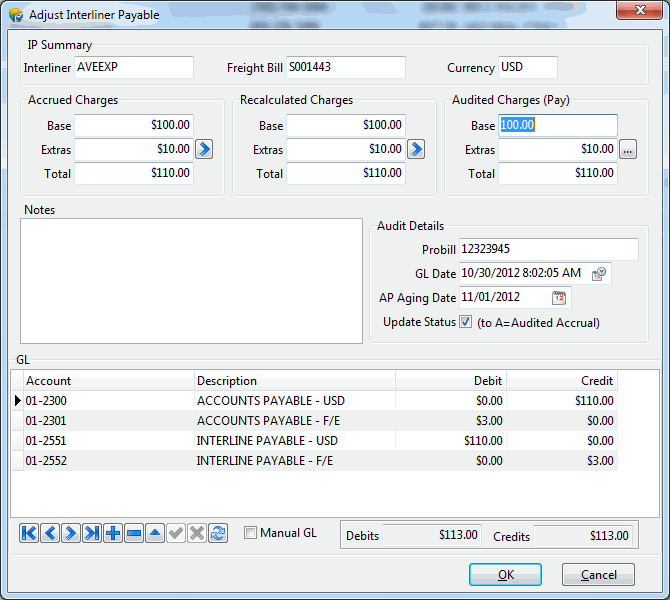Open audited extras ellipsis button
This screenshot has width=670, height=600.
coord(628,149)
